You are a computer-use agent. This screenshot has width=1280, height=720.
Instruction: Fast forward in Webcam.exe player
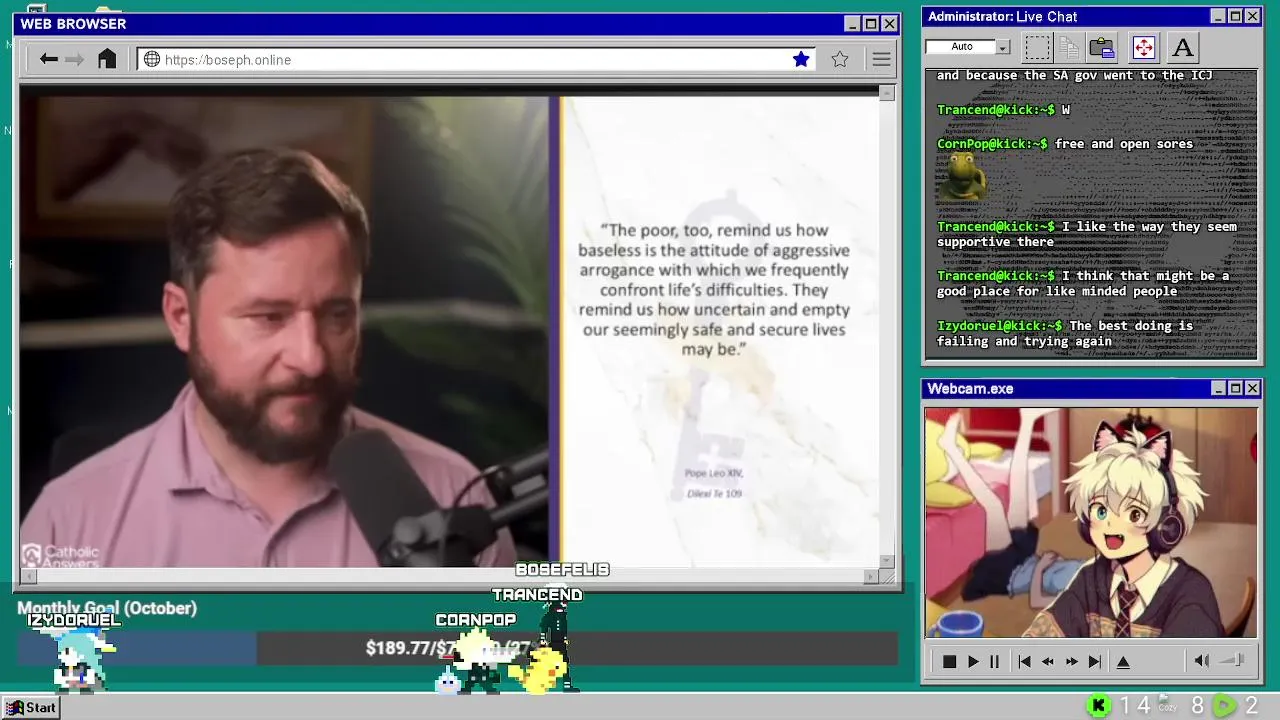pyautogui.click(x=1071, y=661)
